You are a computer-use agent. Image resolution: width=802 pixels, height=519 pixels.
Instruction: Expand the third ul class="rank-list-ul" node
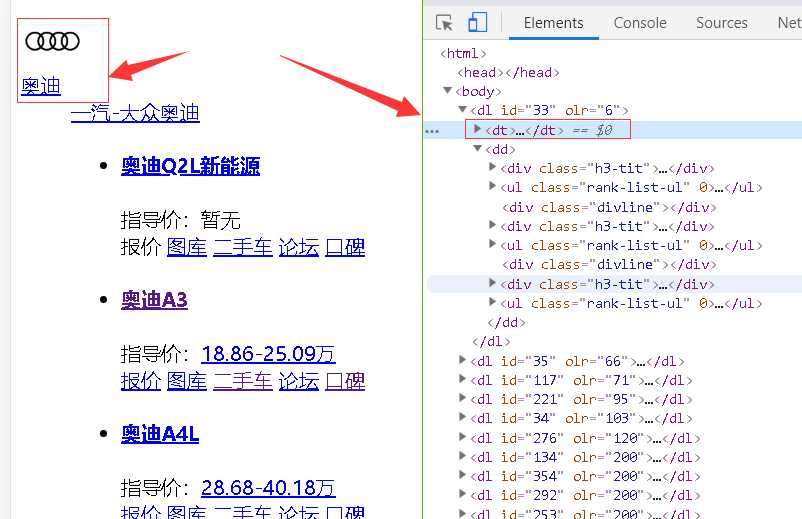pyautogui.click(x=492, y=302)
